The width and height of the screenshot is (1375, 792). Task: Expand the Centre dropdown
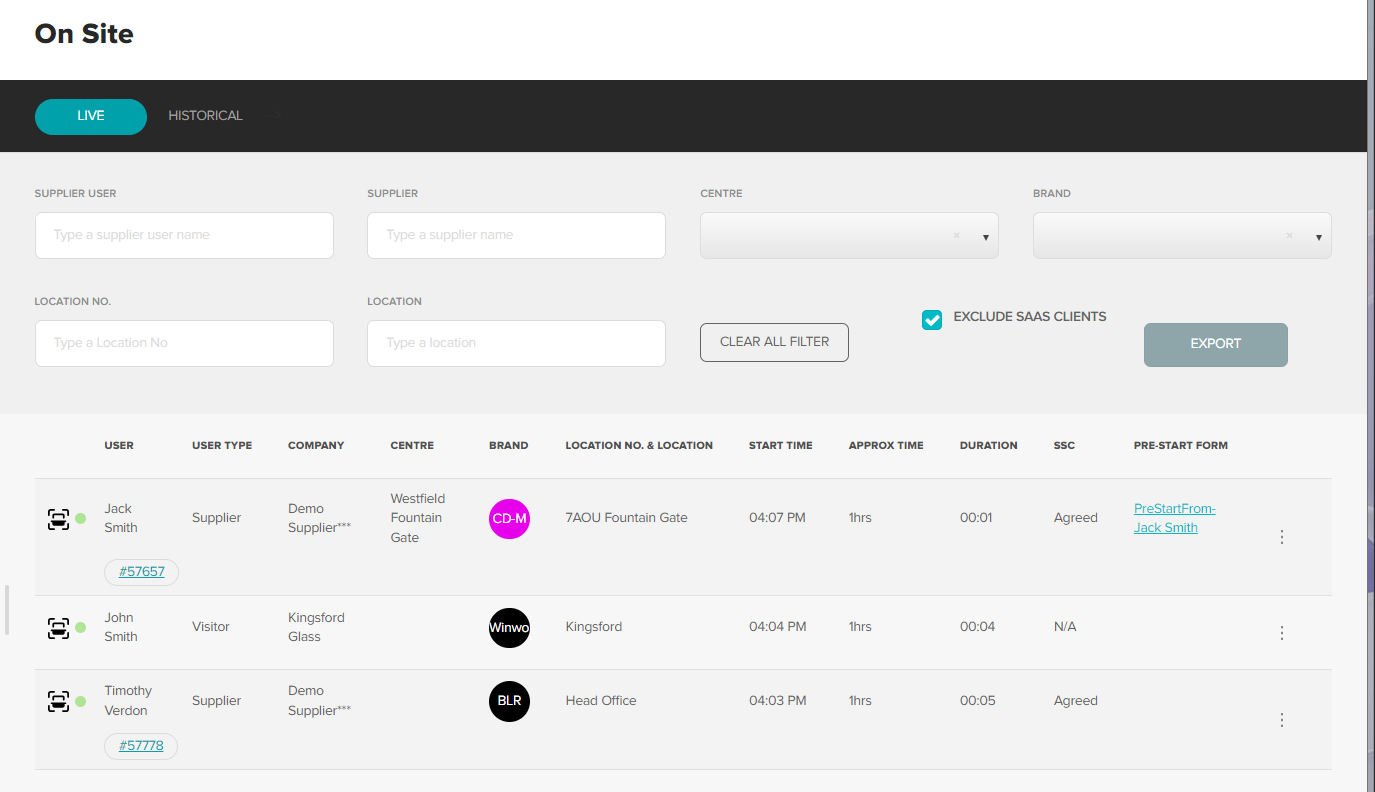985,237
